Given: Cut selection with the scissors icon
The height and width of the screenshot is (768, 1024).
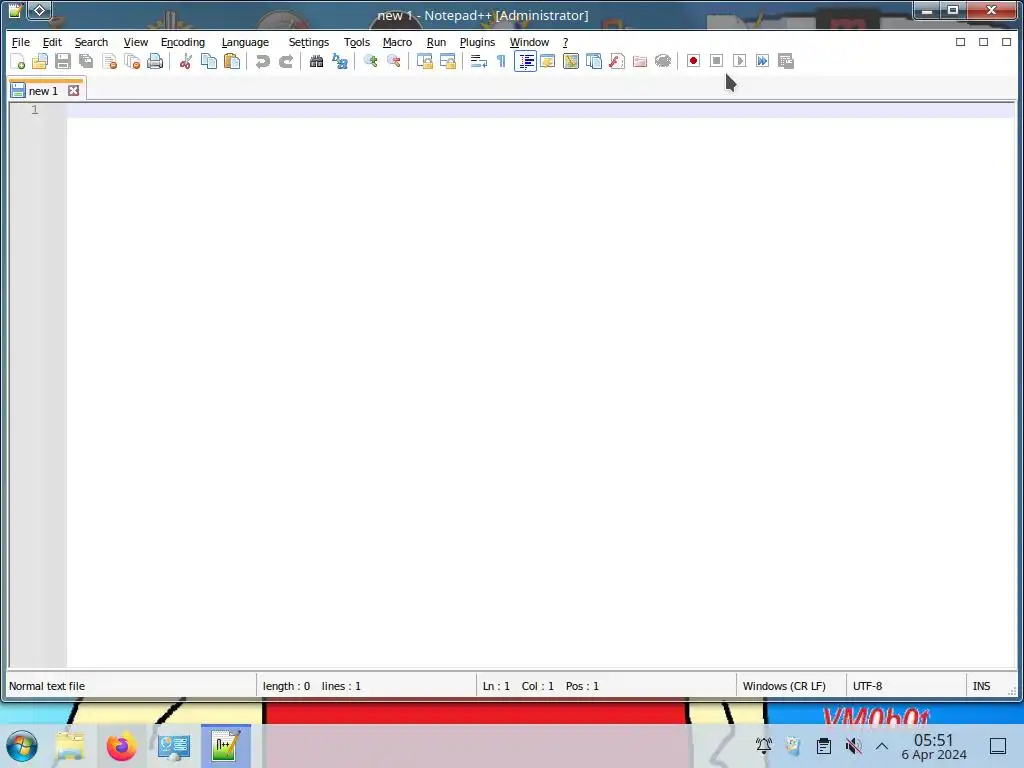Looking at the screenshot, I should coord(186,61).
